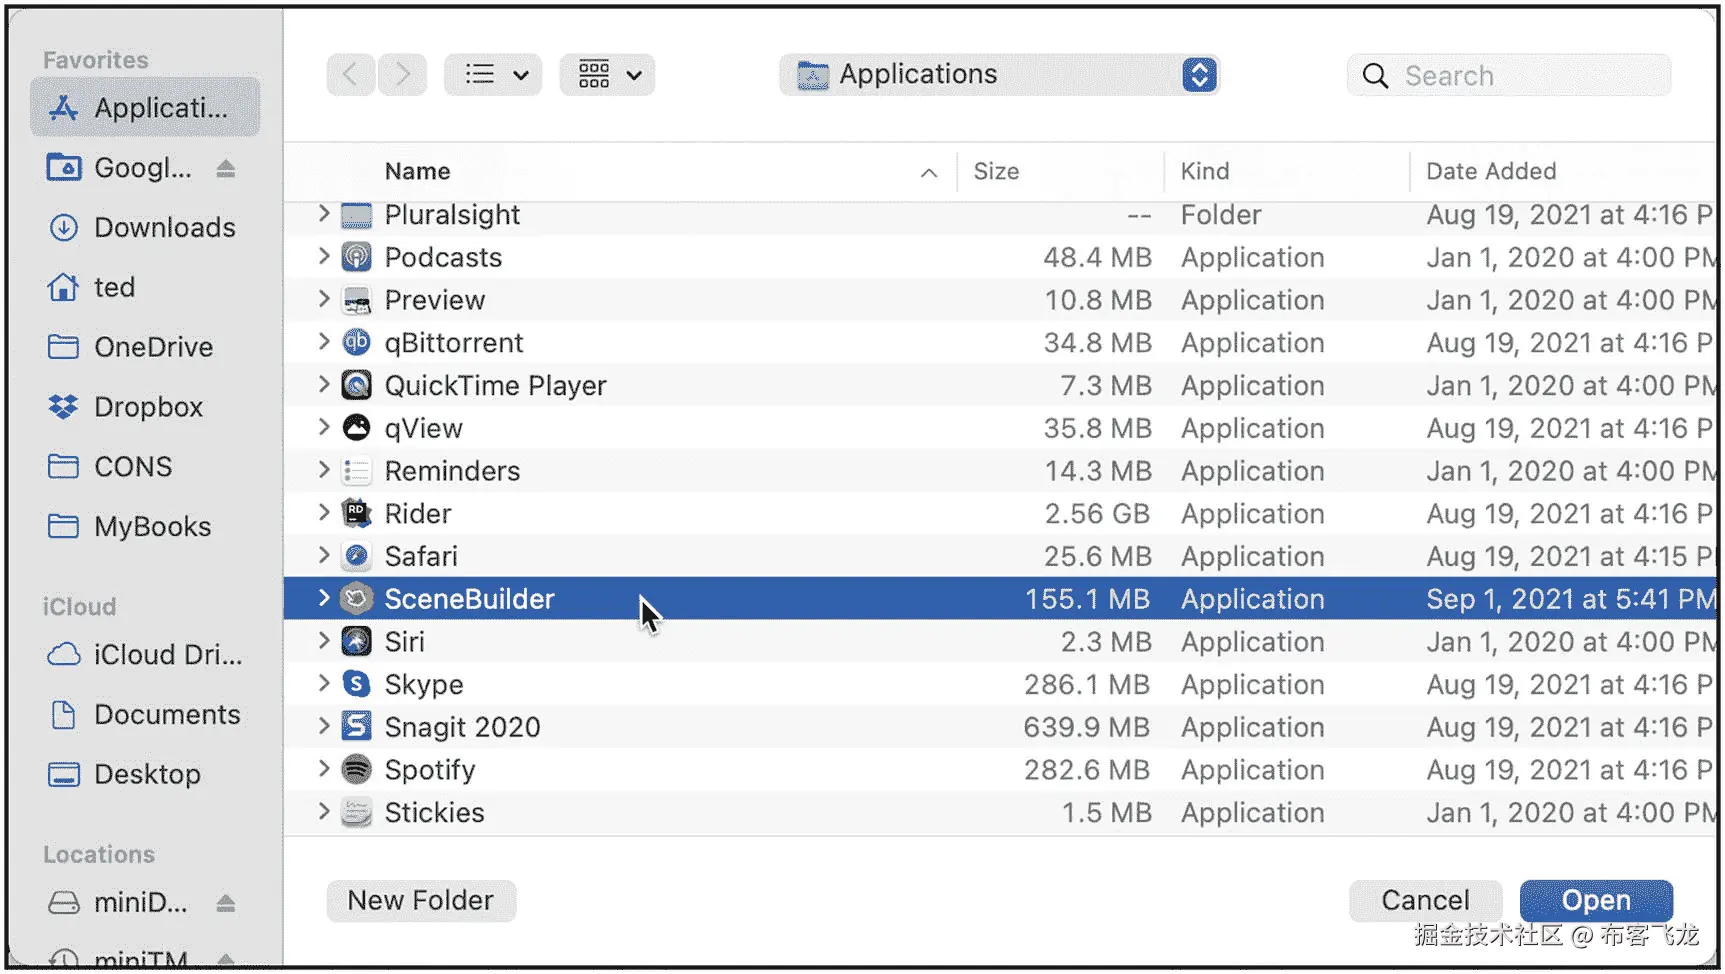The width and height of the screenshot is (1725, 974).
Task: Click the Preview app icon
Action: point(356,300)
